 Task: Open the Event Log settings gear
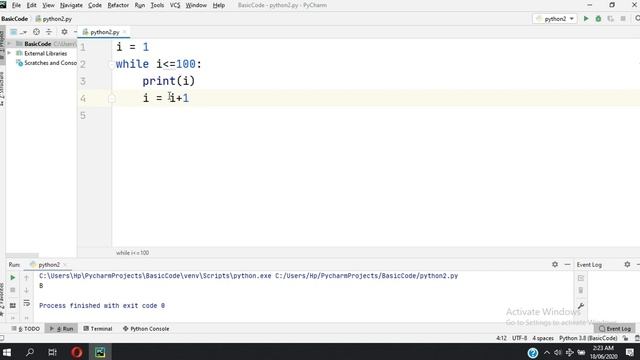click(627, 264)
